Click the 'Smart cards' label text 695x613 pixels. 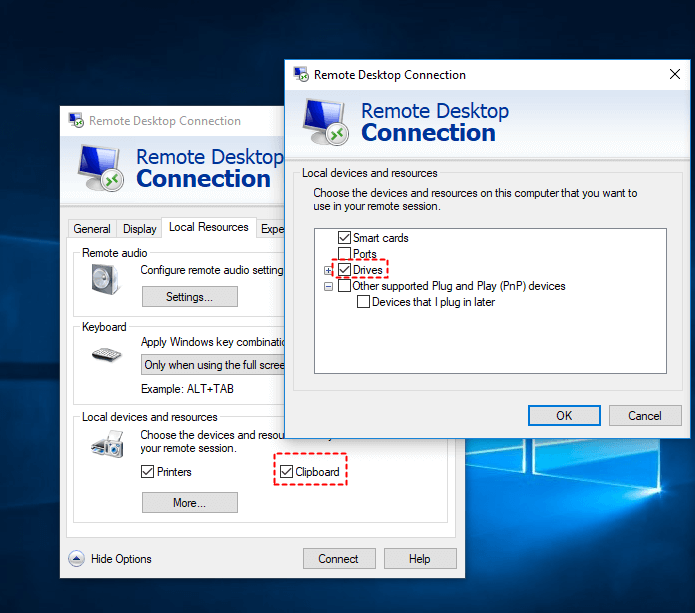pos(381,238)
